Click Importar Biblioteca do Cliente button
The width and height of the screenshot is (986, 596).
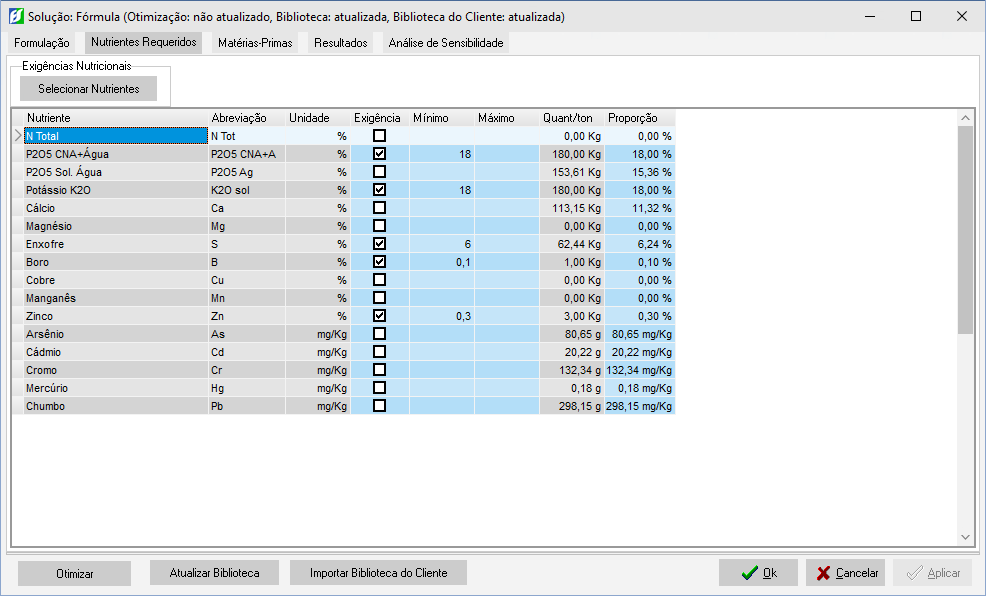(x=379, y=573)
